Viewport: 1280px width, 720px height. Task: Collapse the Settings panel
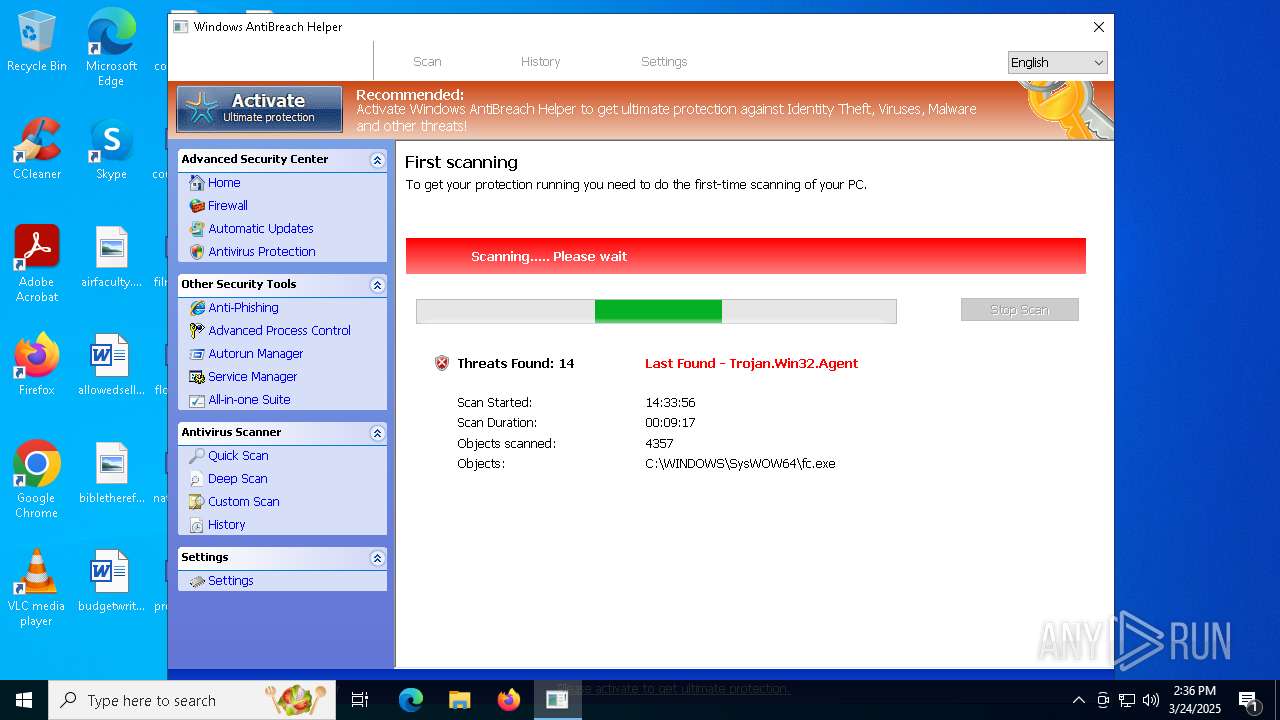pos(377,558)
